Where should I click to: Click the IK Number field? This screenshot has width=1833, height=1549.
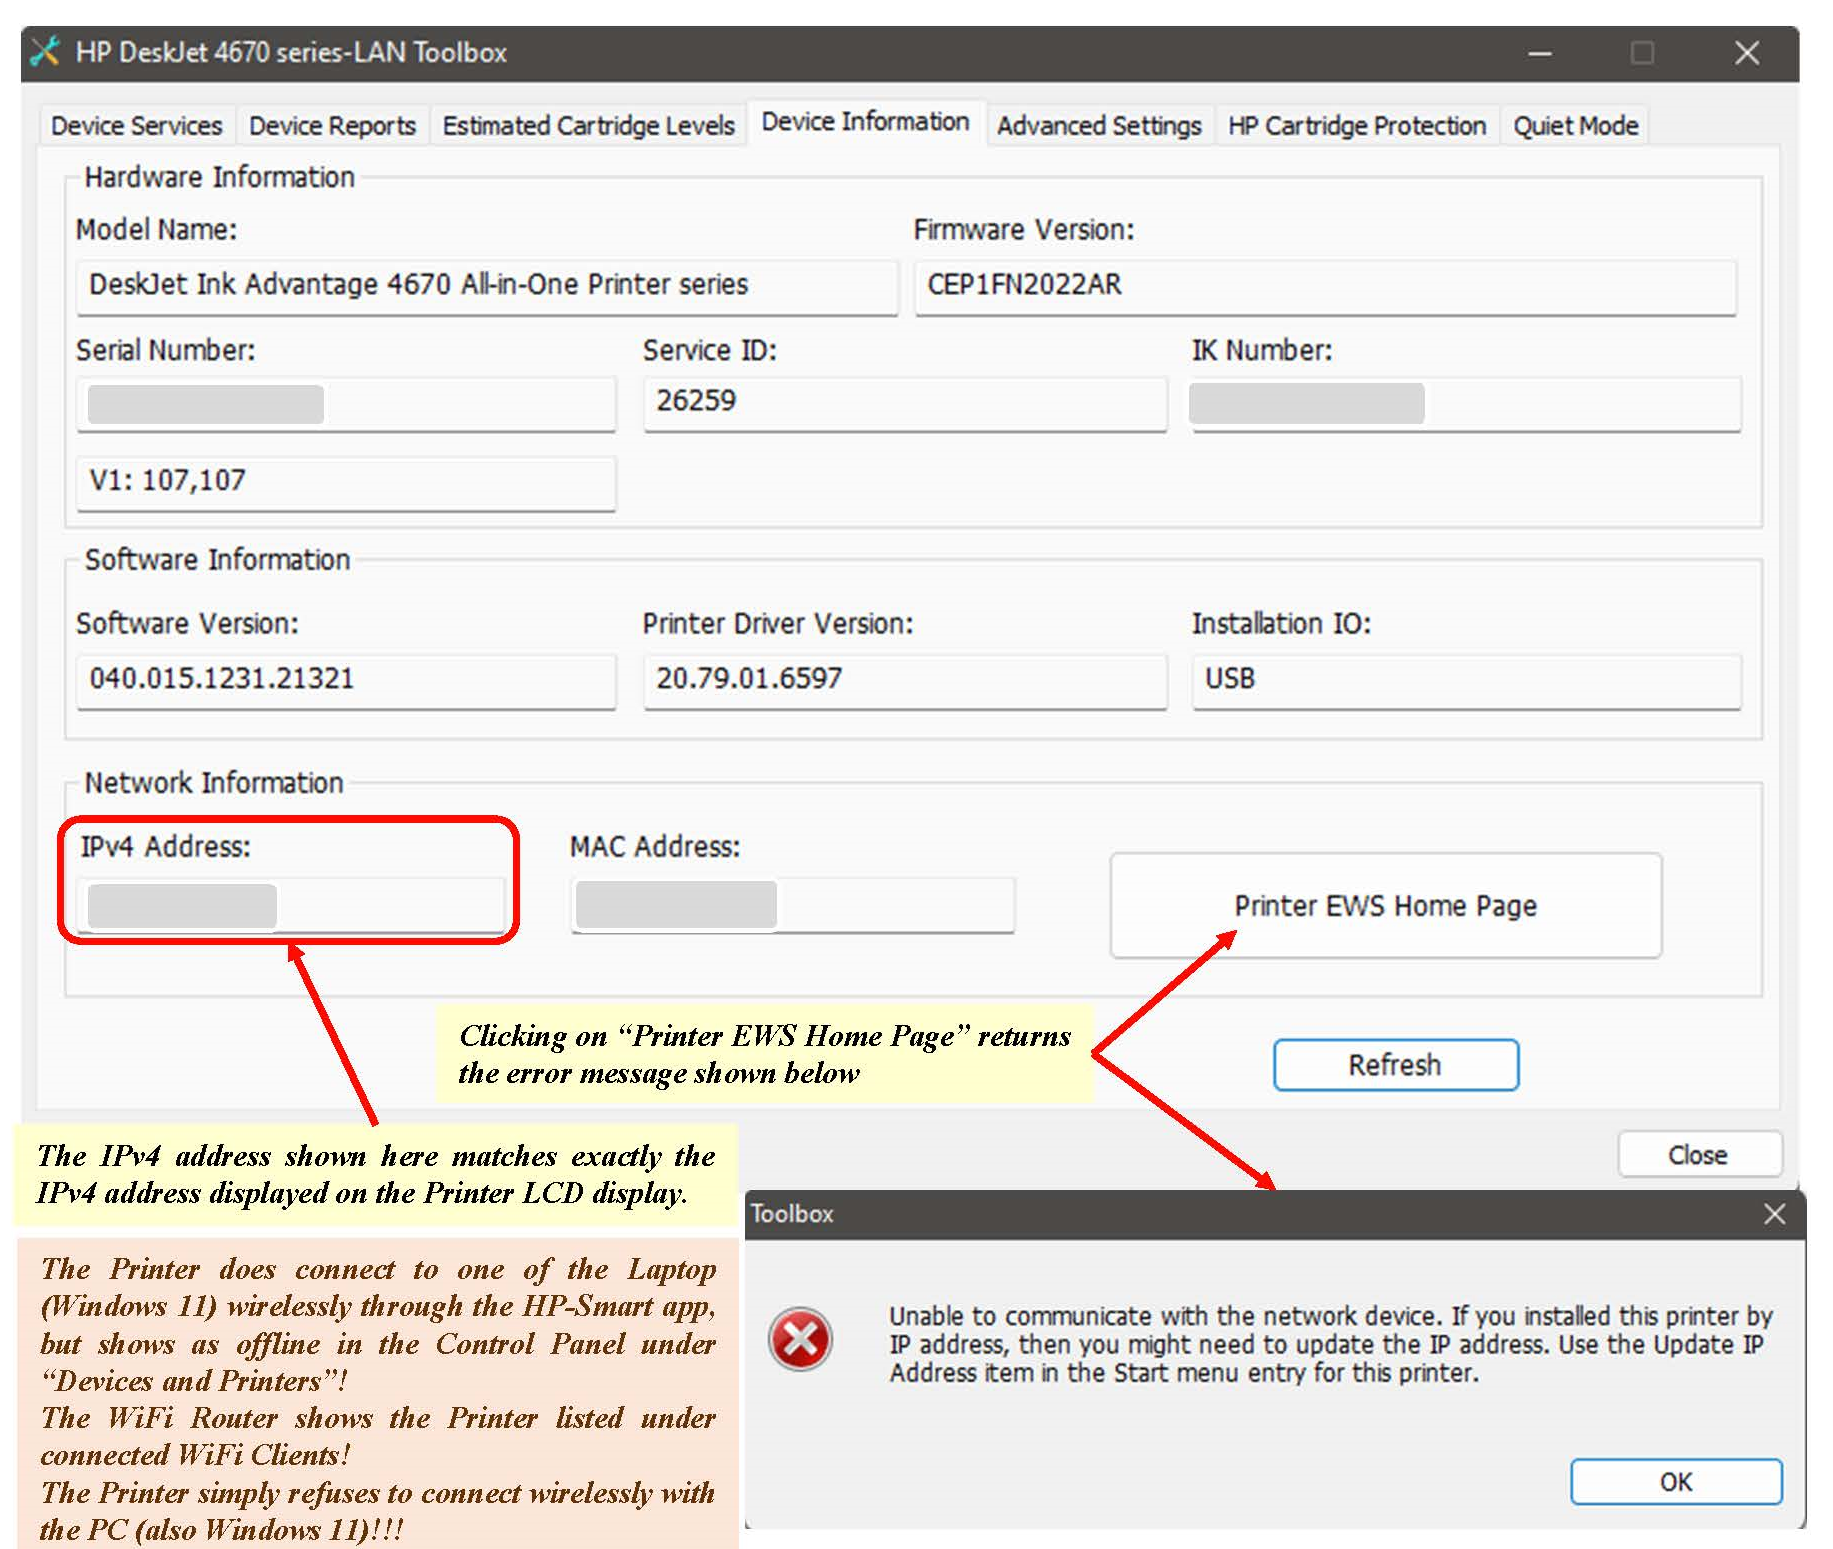click(x=1465, y=405)
